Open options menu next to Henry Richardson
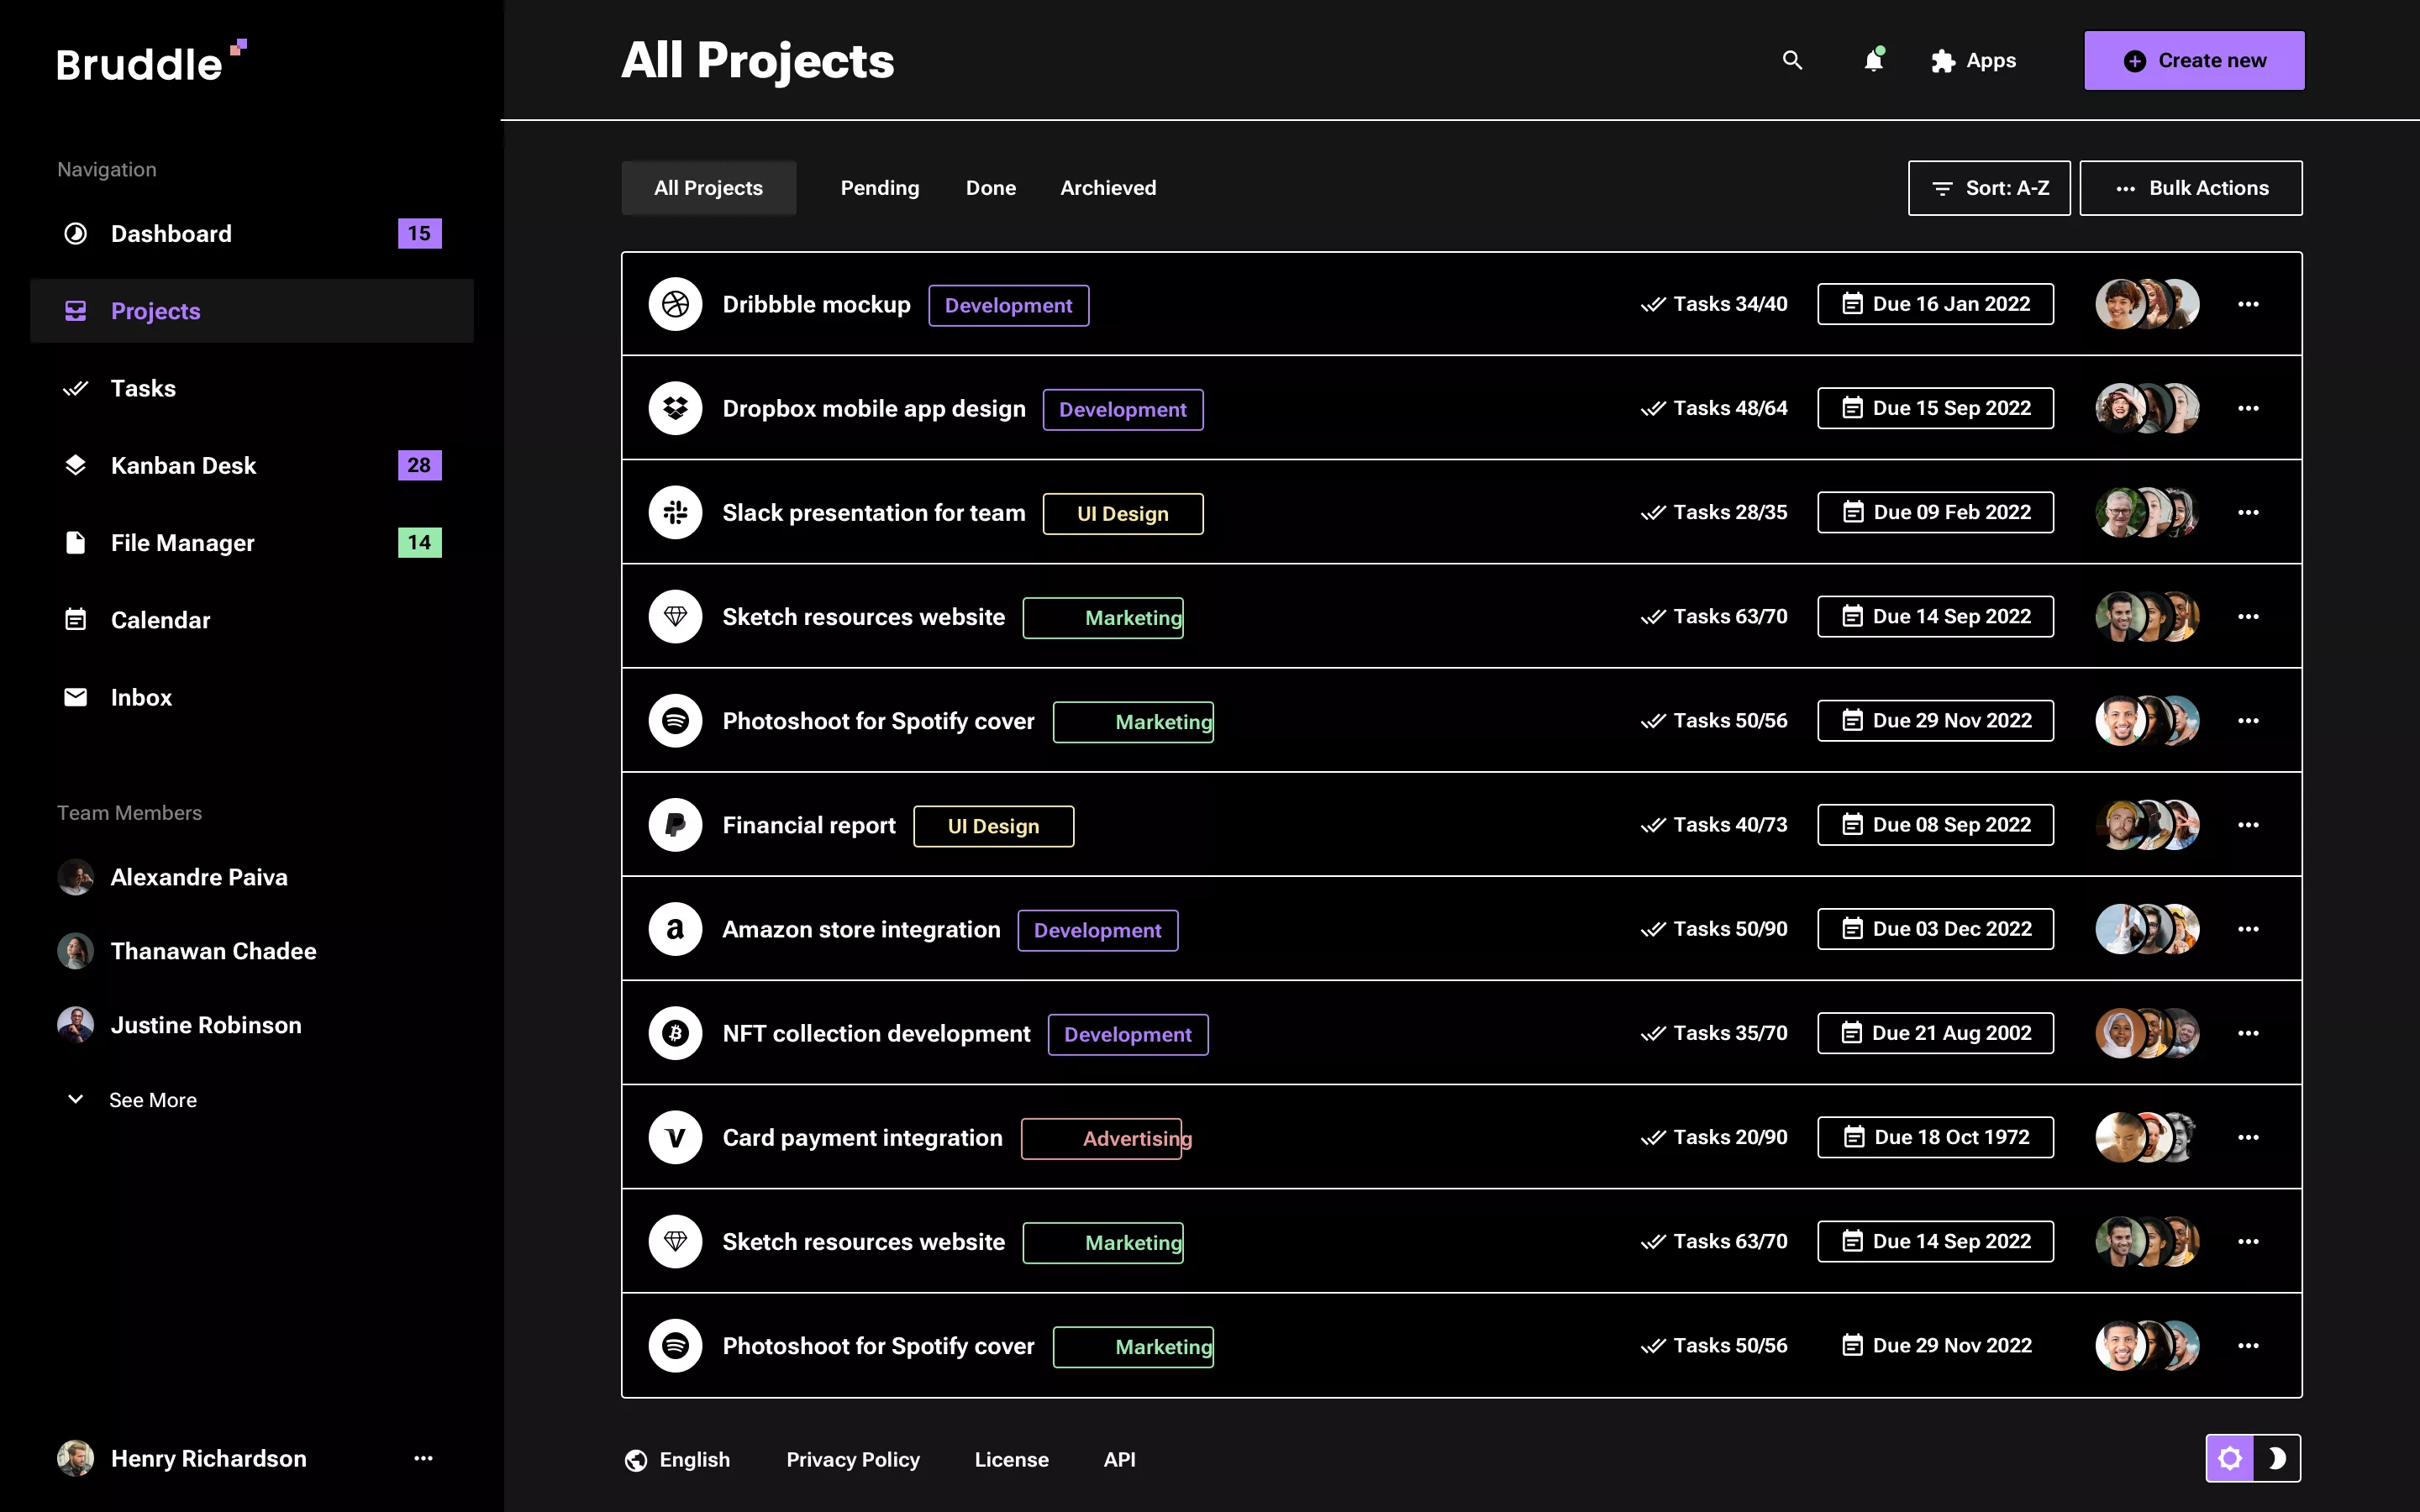 tap(424, 1457)
